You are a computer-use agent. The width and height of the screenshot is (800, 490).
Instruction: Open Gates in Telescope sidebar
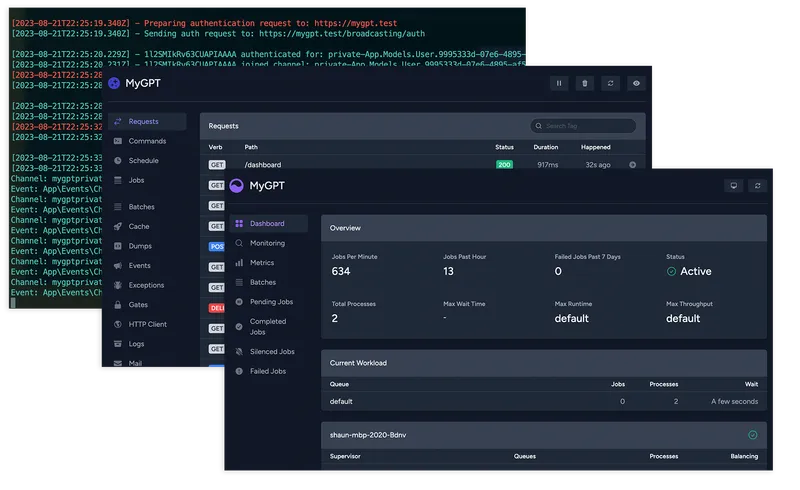click(x=147, y=305)
